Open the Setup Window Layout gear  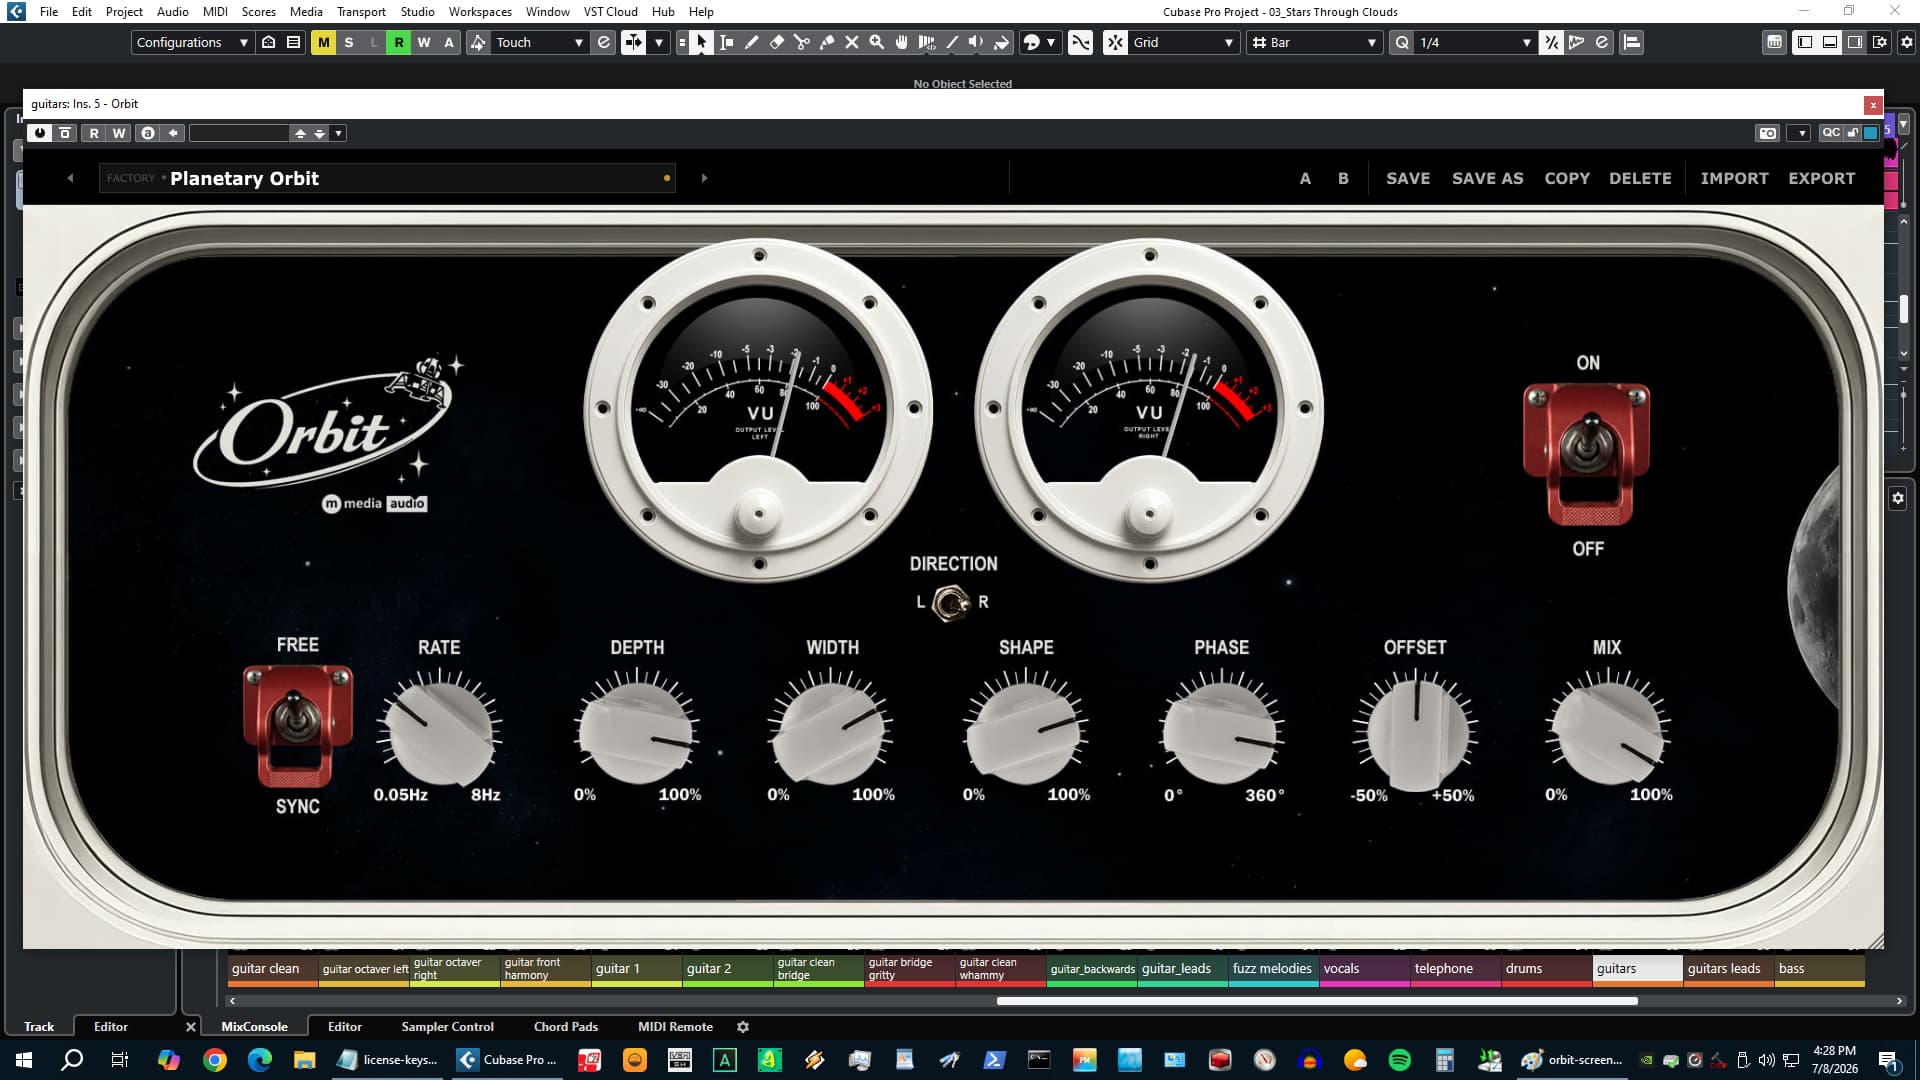tap(1880, 42)
